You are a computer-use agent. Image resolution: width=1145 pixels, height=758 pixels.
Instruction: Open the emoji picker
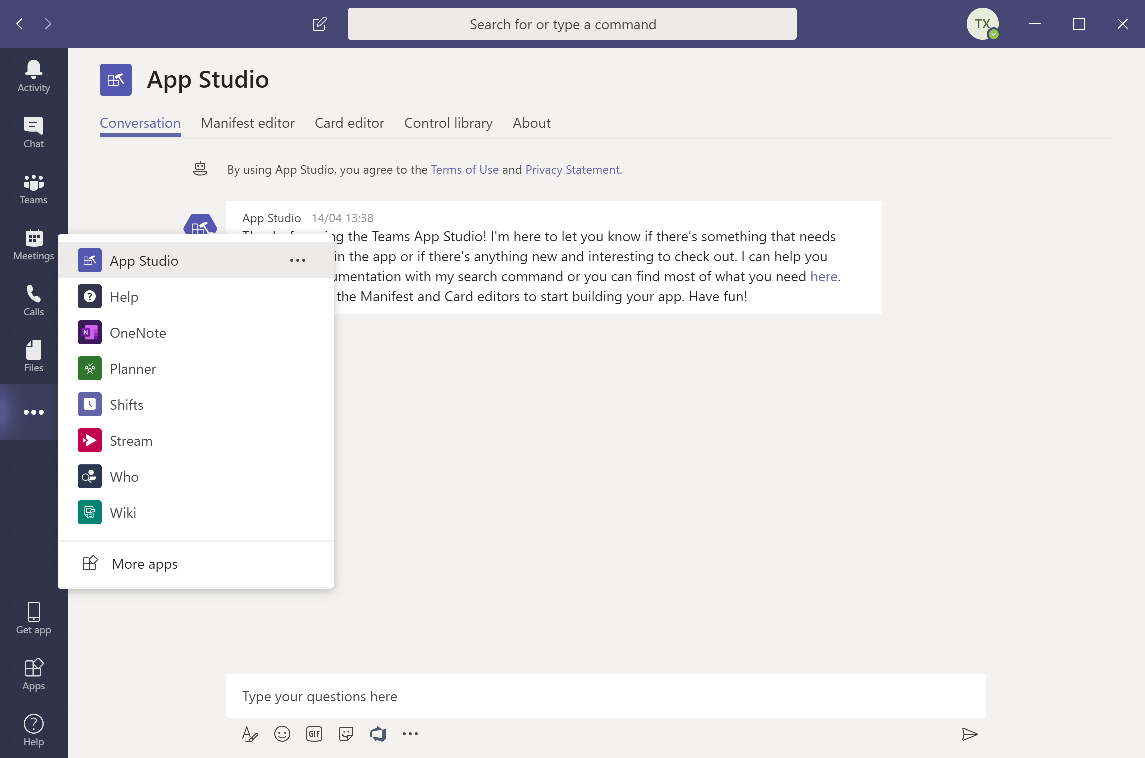[282, 734]
